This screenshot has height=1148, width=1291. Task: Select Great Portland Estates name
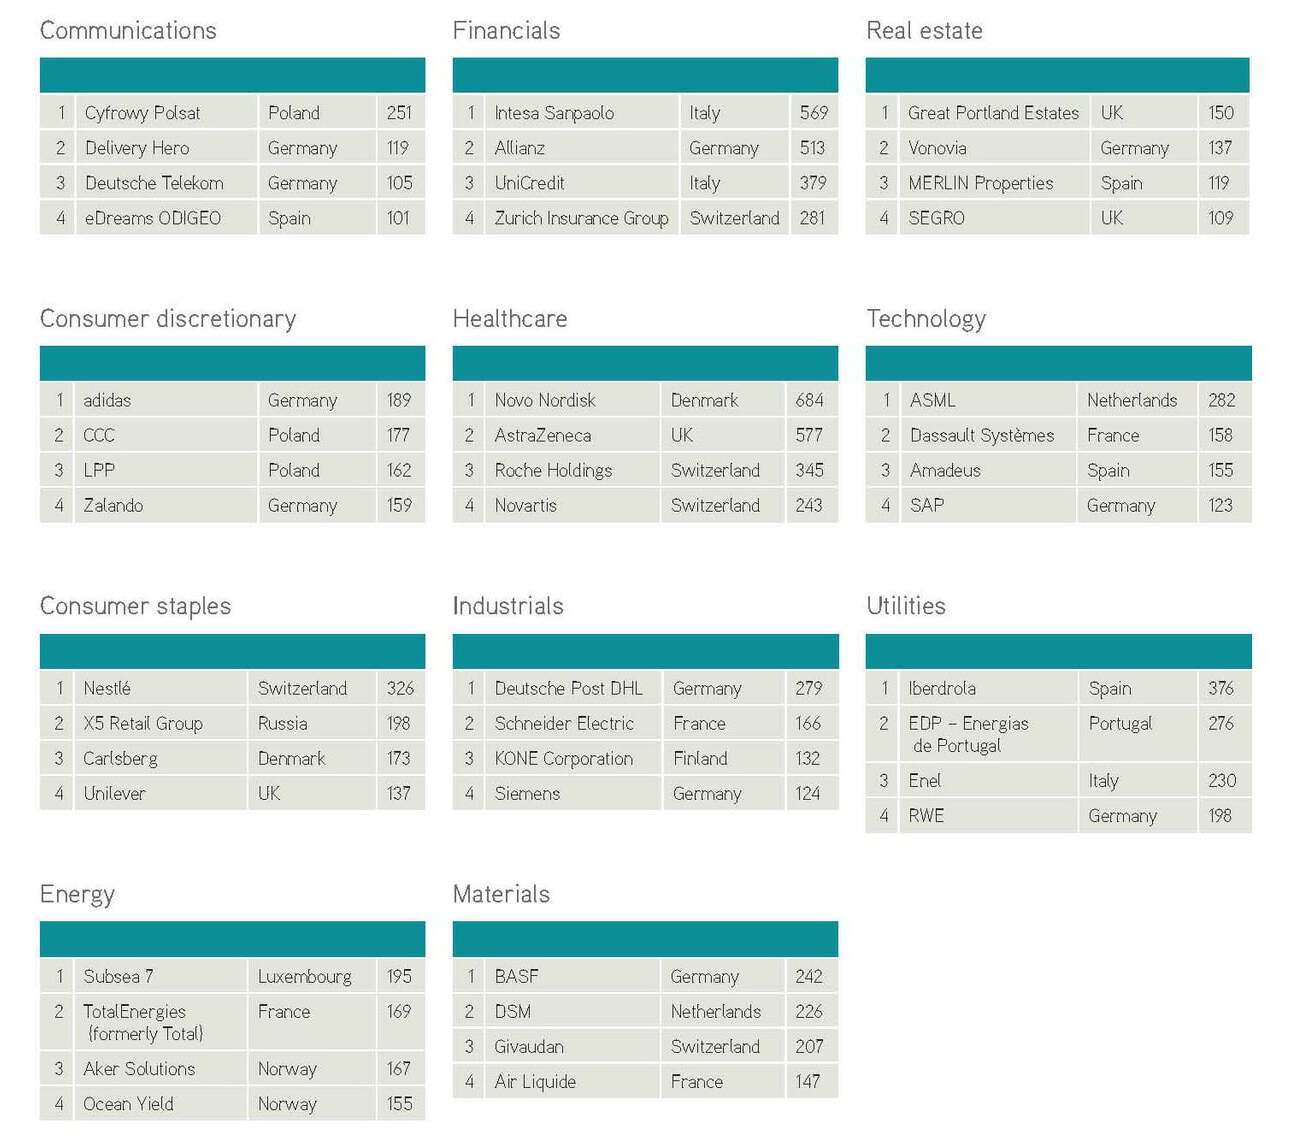point(993,113)
